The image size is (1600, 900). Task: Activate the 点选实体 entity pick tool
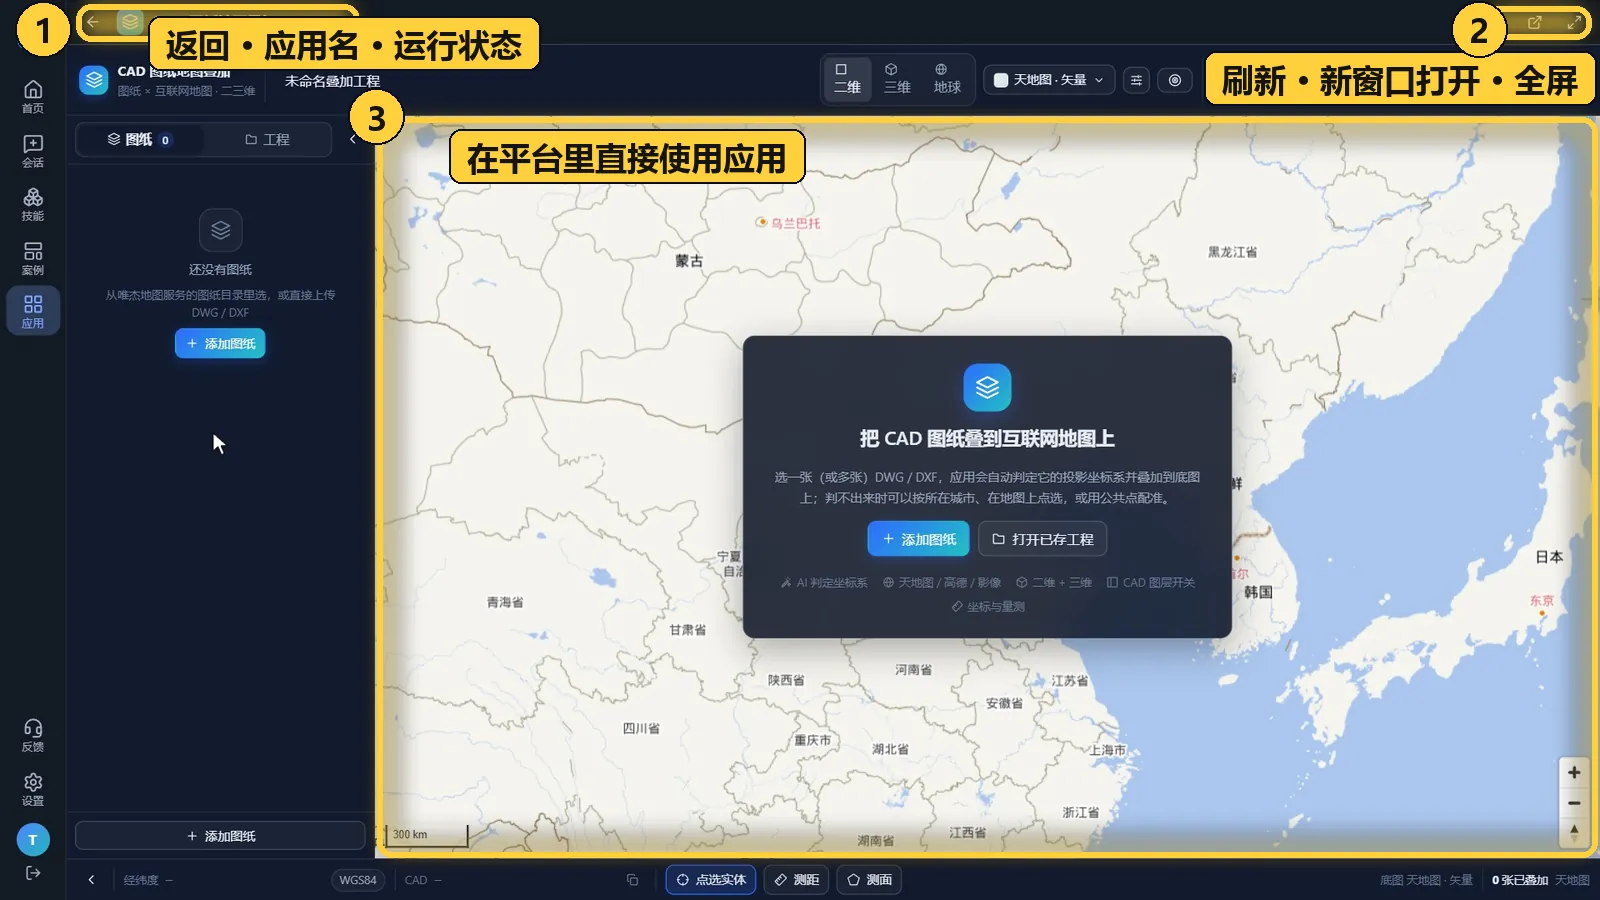click(711, 880)
